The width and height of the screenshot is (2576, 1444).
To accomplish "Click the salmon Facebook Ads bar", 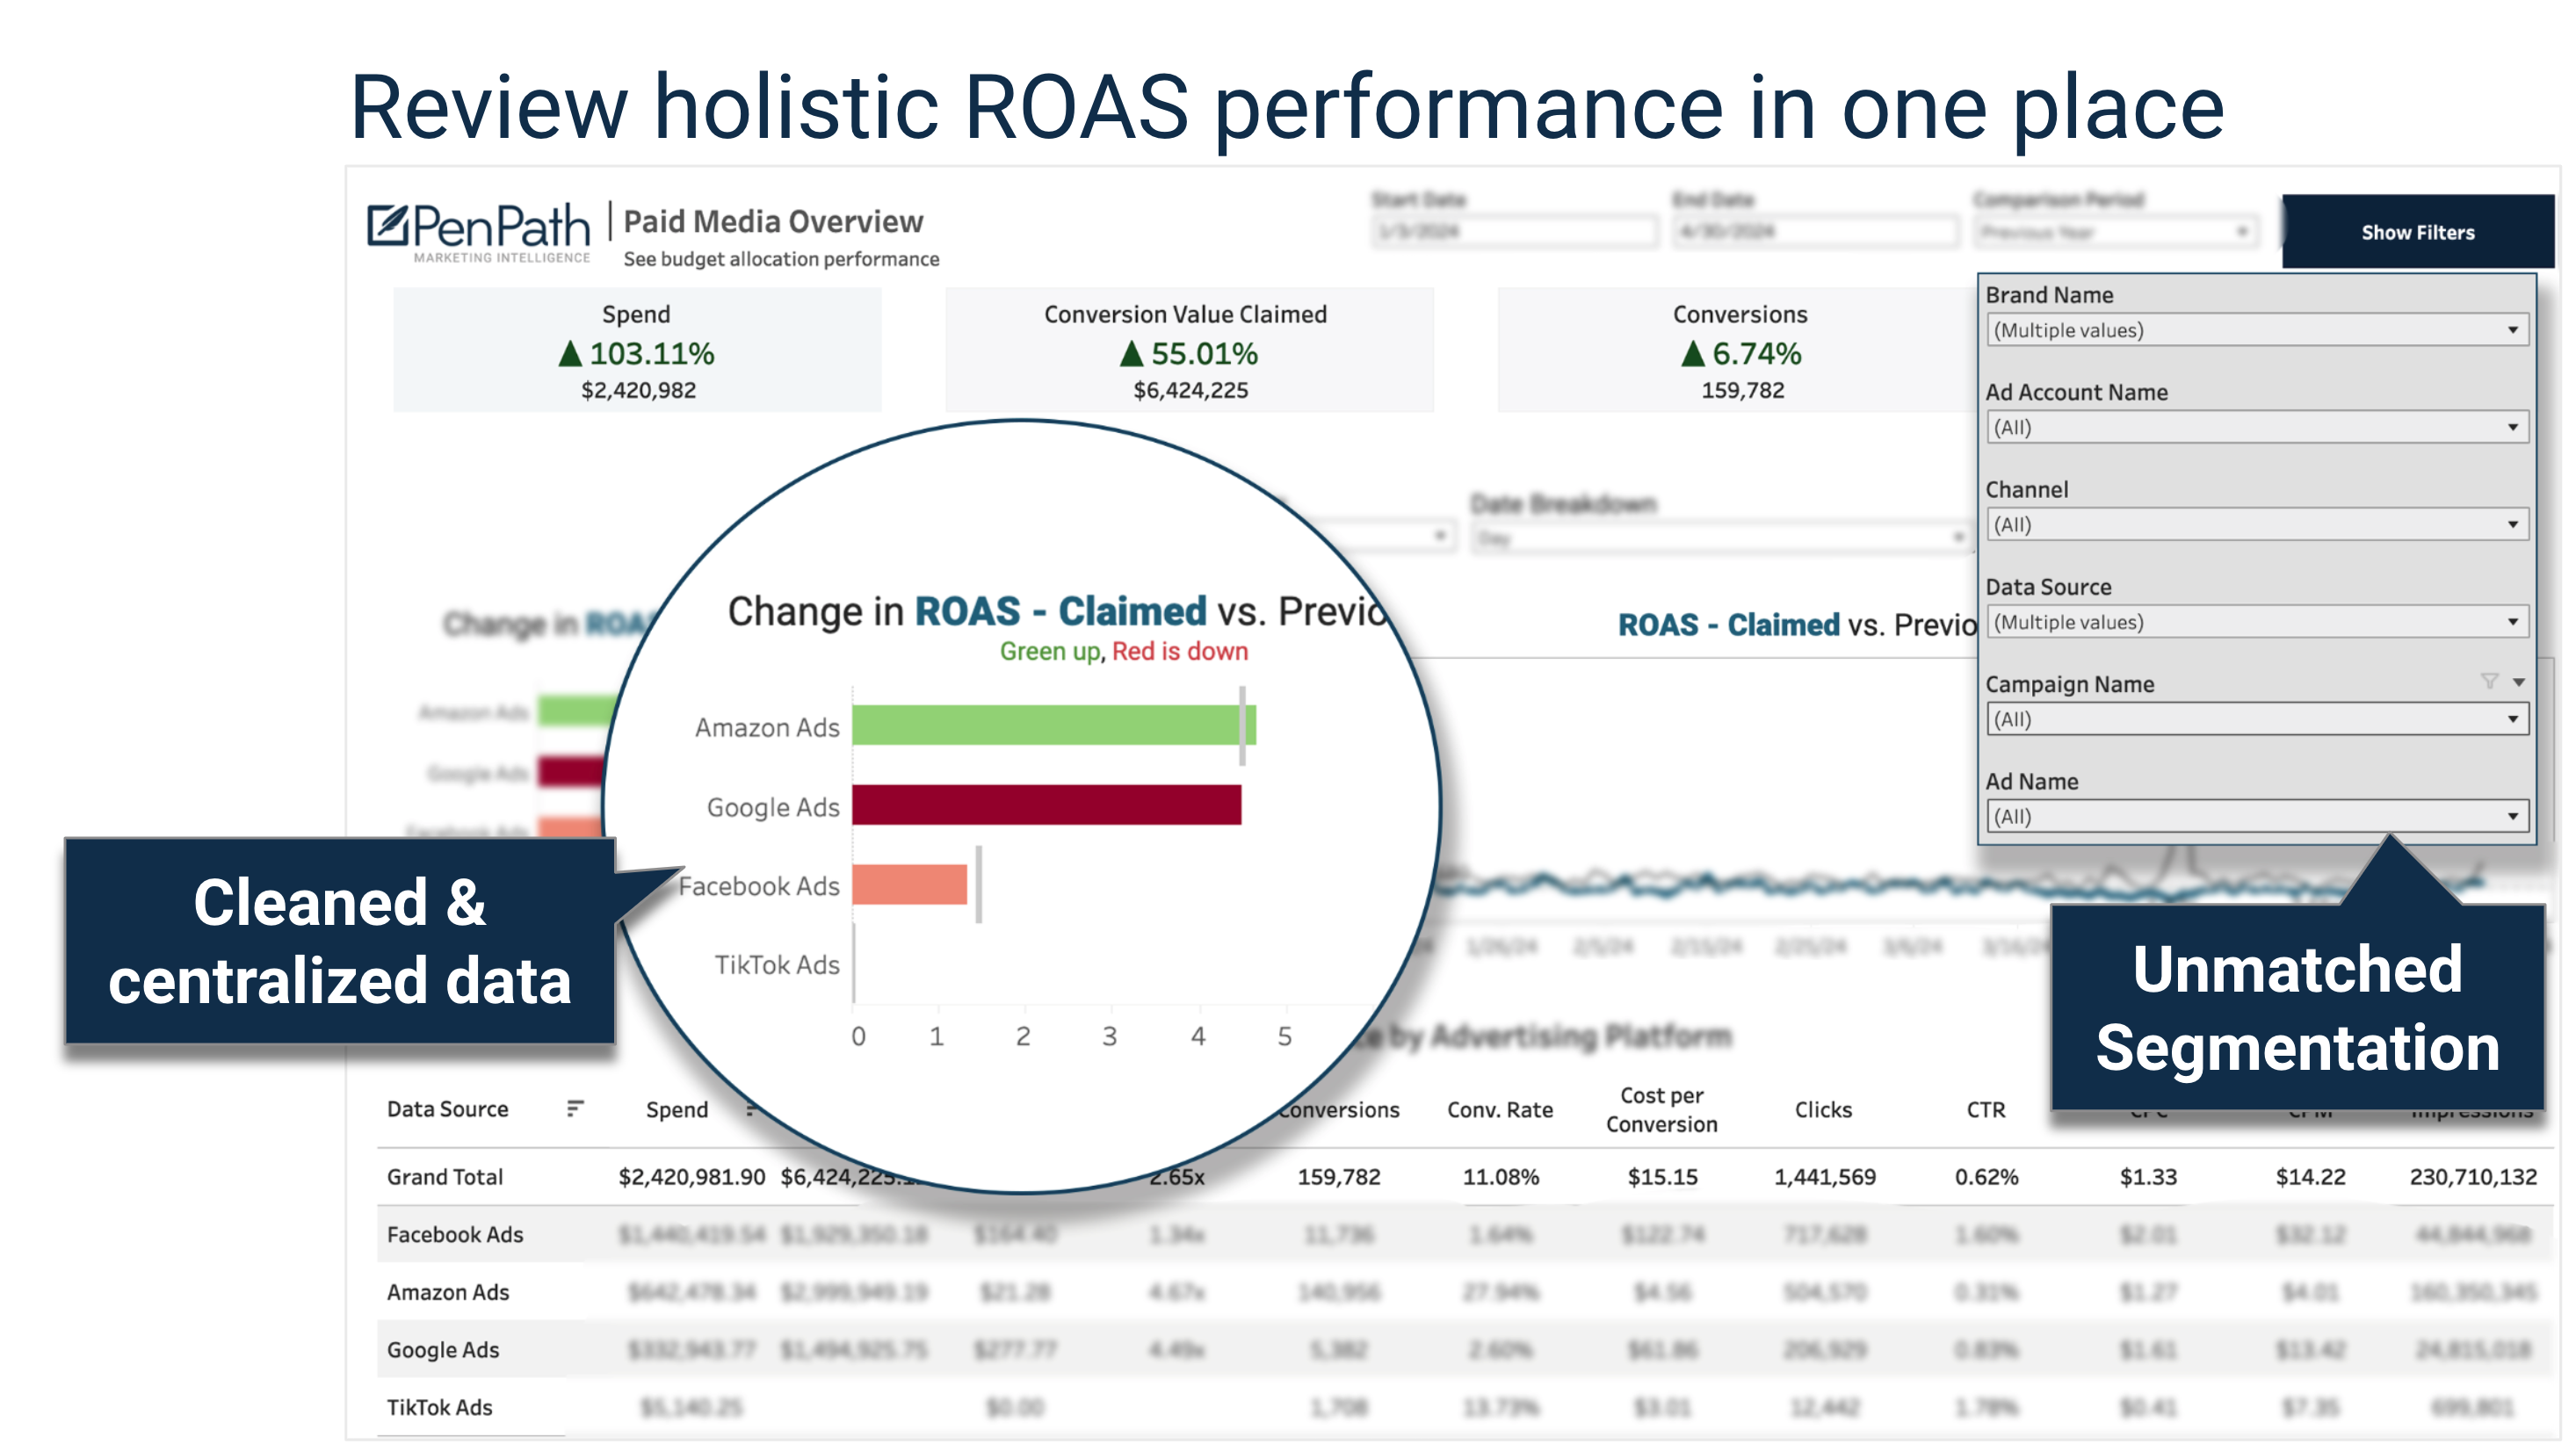I will pos(910,885).
